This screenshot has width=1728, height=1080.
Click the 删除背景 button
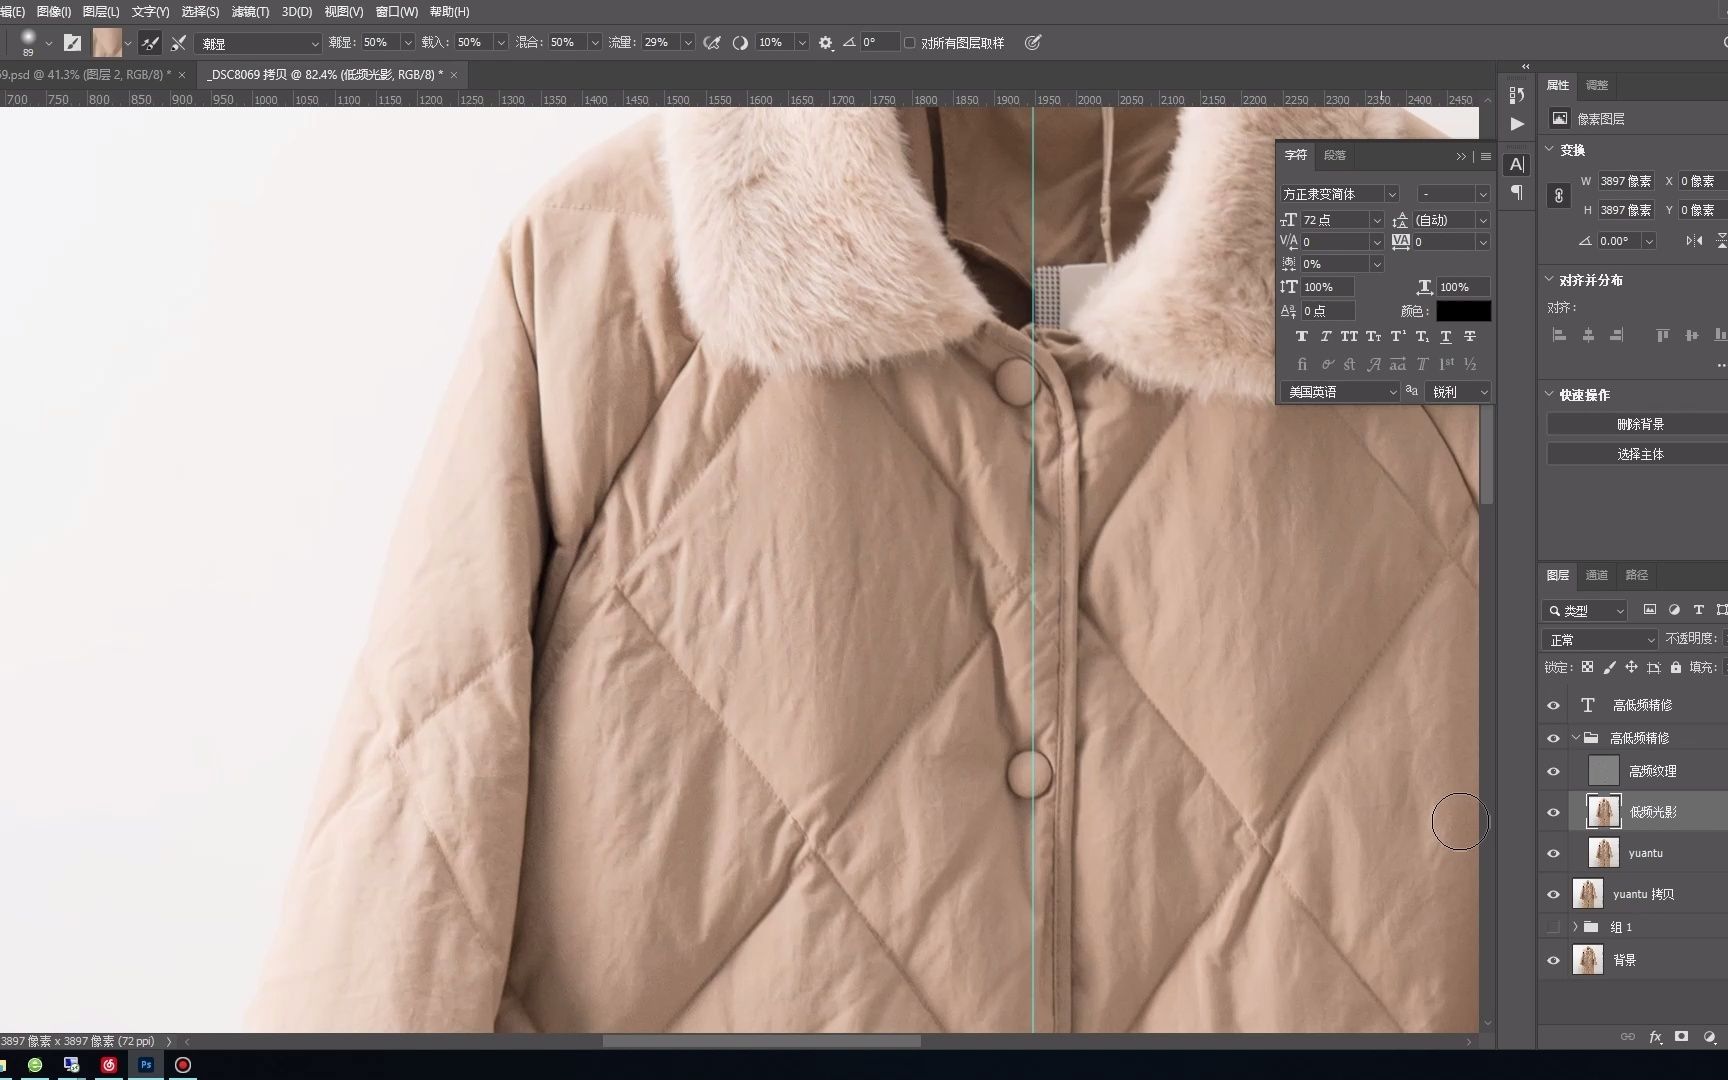(x=1640, y=424)
